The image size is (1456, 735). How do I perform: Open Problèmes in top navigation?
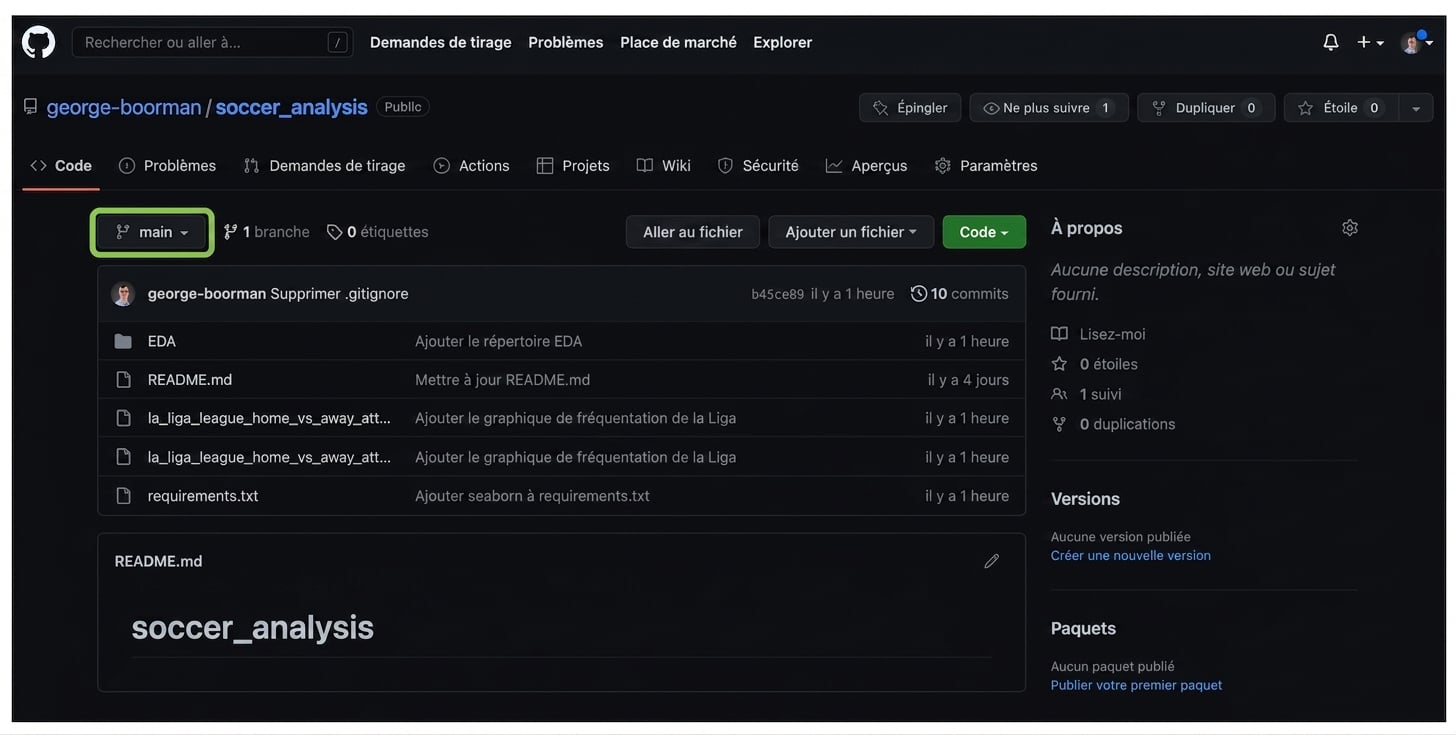point(566,42)
